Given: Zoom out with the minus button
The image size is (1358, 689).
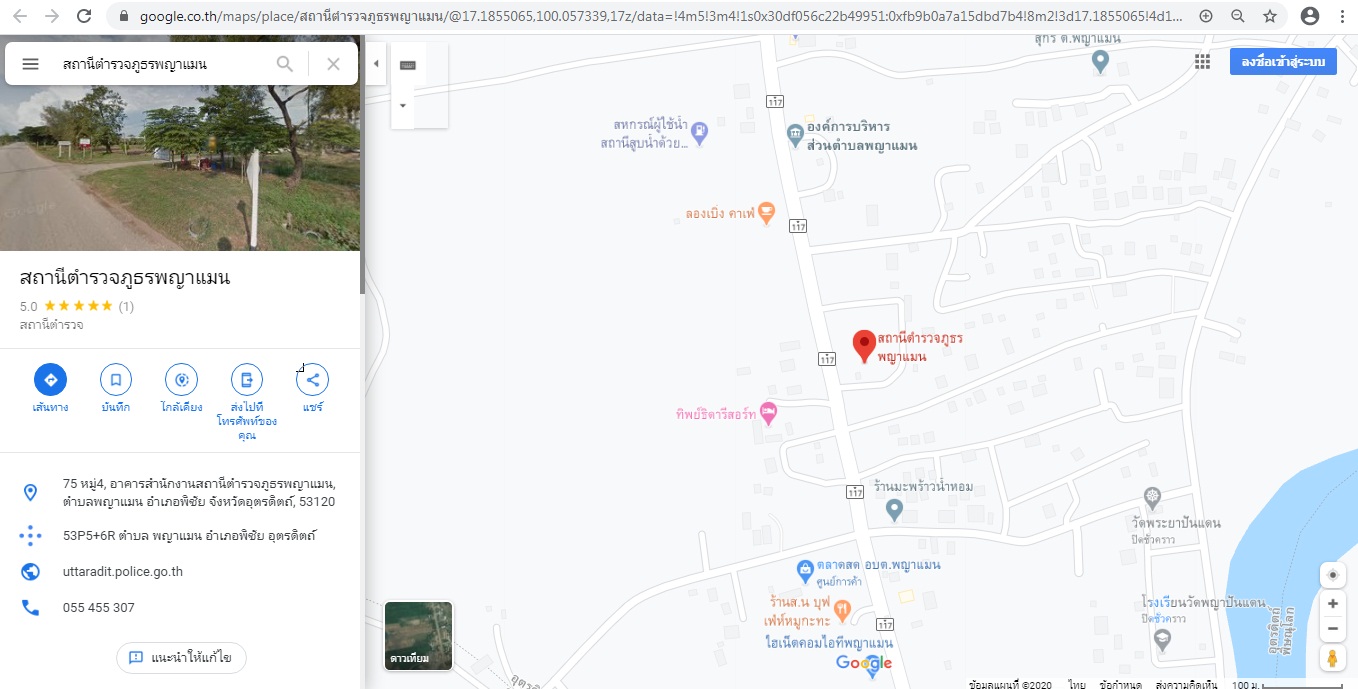Looking at the screenshot, I should coord(1332,629).
